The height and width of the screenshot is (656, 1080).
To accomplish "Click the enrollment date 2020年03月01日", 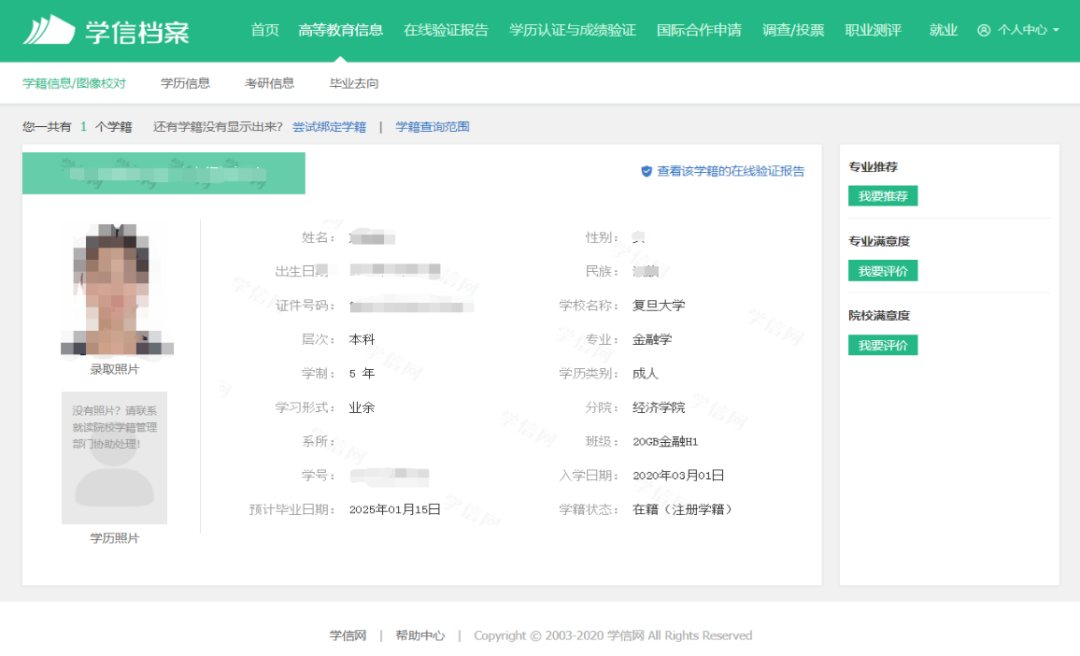I will click(678, 475).
